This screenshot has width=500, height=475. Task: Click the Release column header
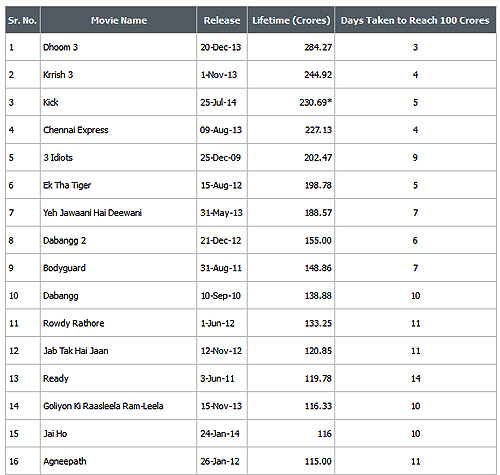pos(222,20)
